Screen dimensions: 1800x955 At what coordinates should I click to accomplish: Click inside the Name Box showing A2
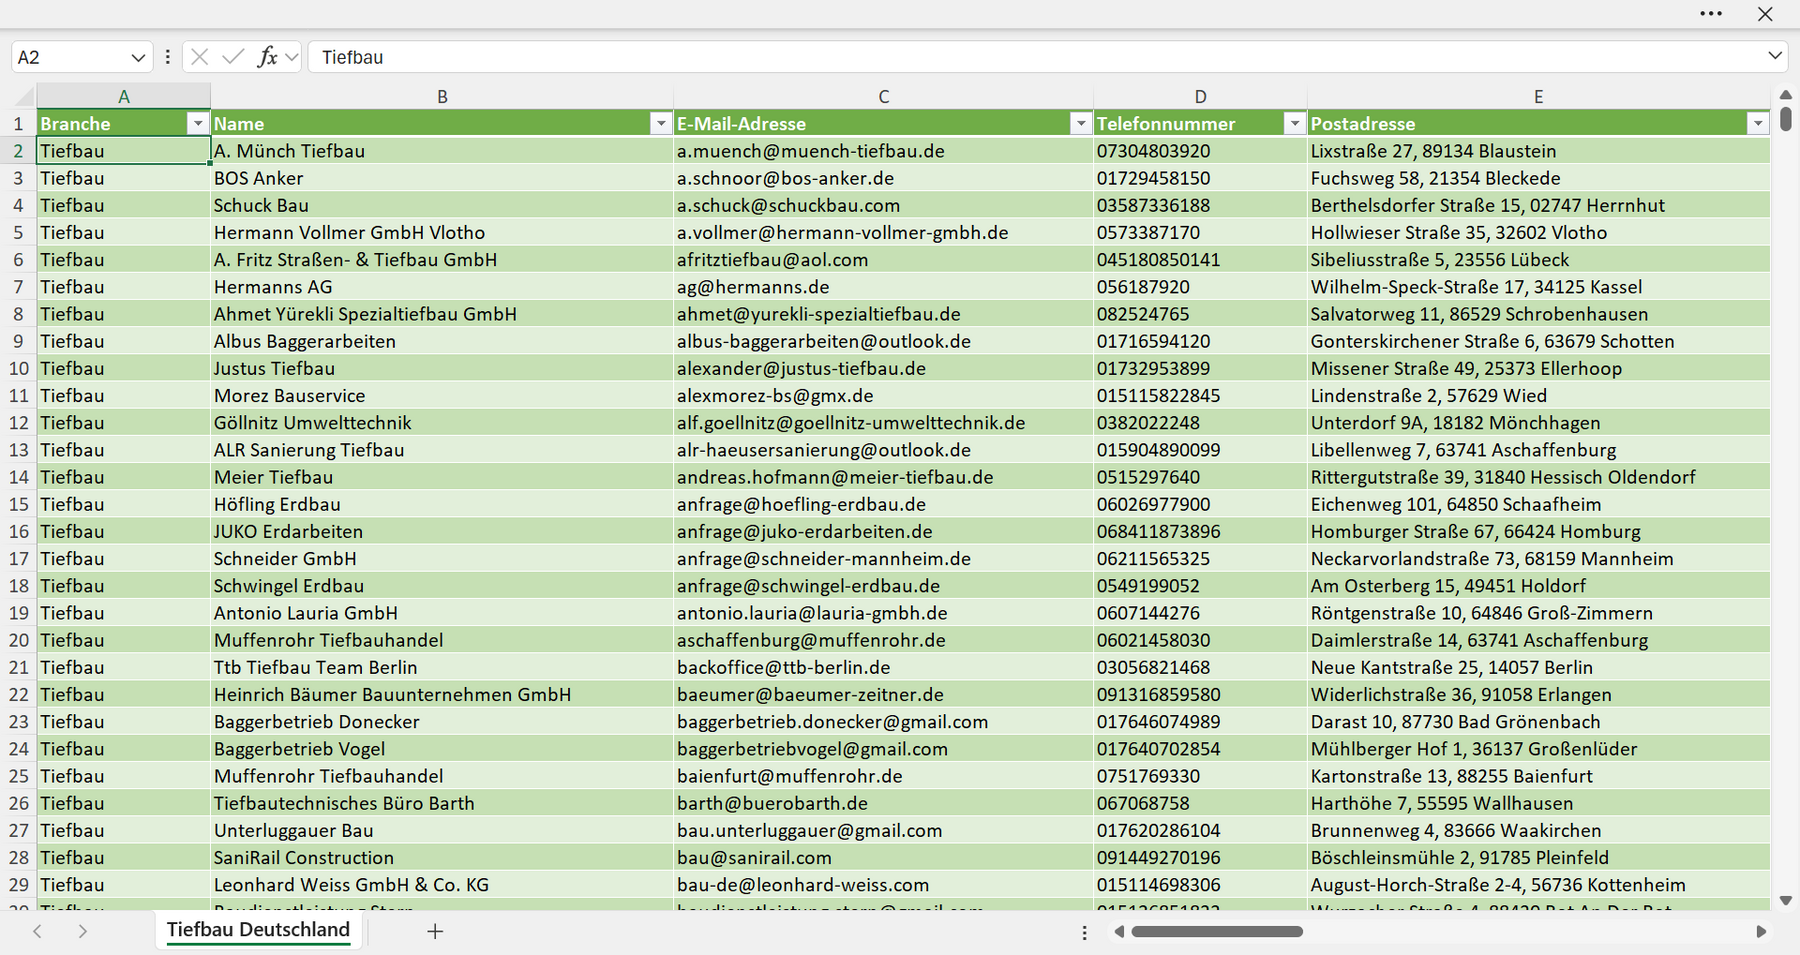point(70,57)
